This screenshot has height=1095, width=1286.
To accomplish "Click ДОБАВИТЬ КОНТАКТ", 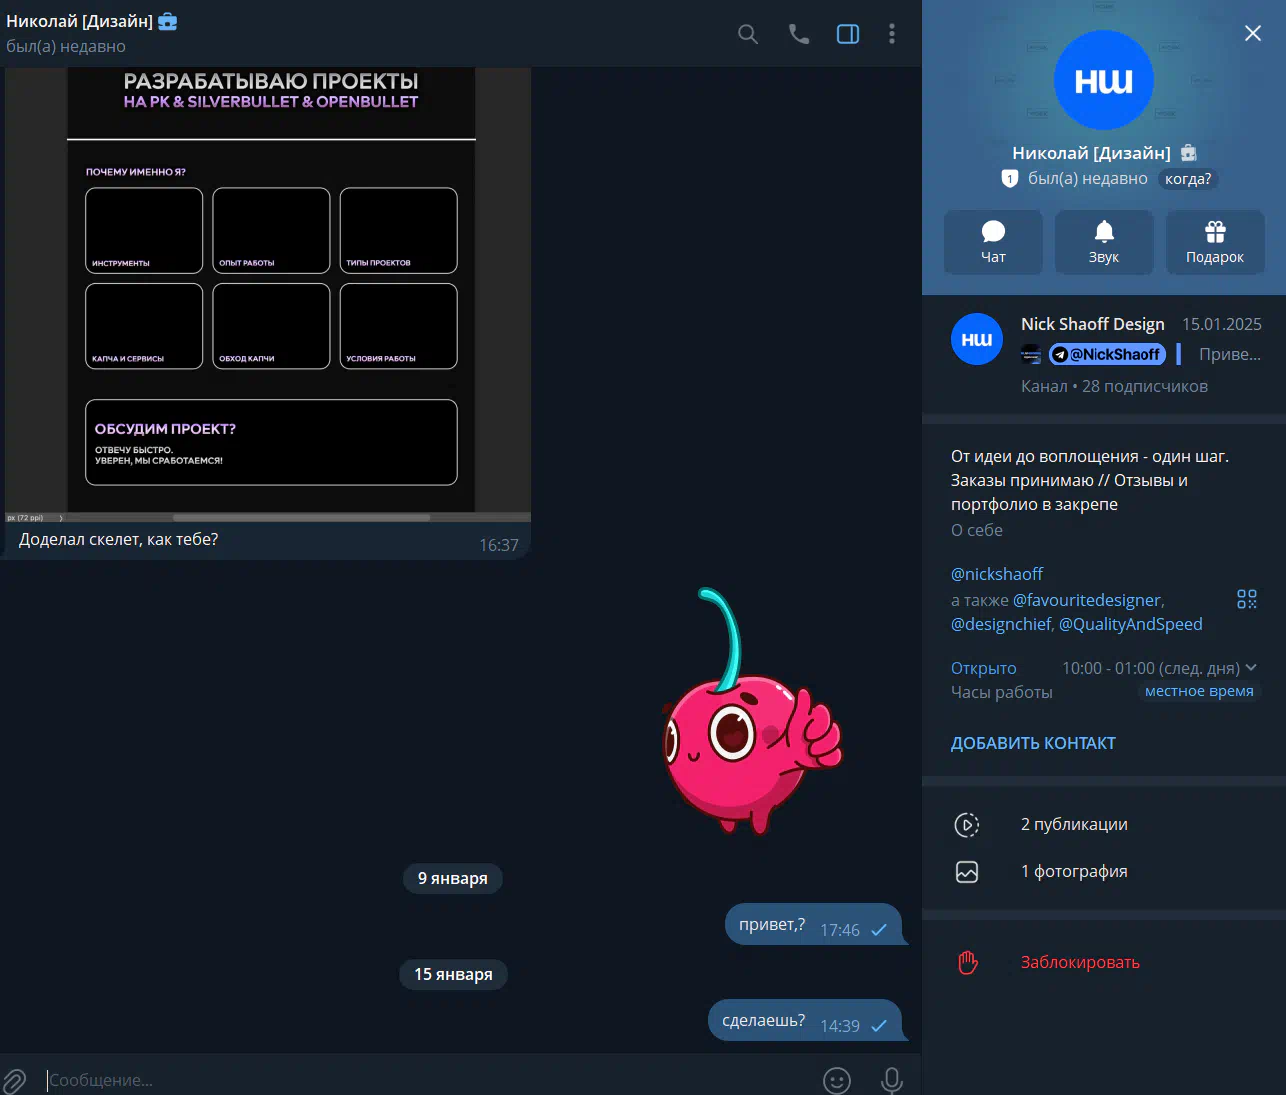I will [x=1033, y=743].
